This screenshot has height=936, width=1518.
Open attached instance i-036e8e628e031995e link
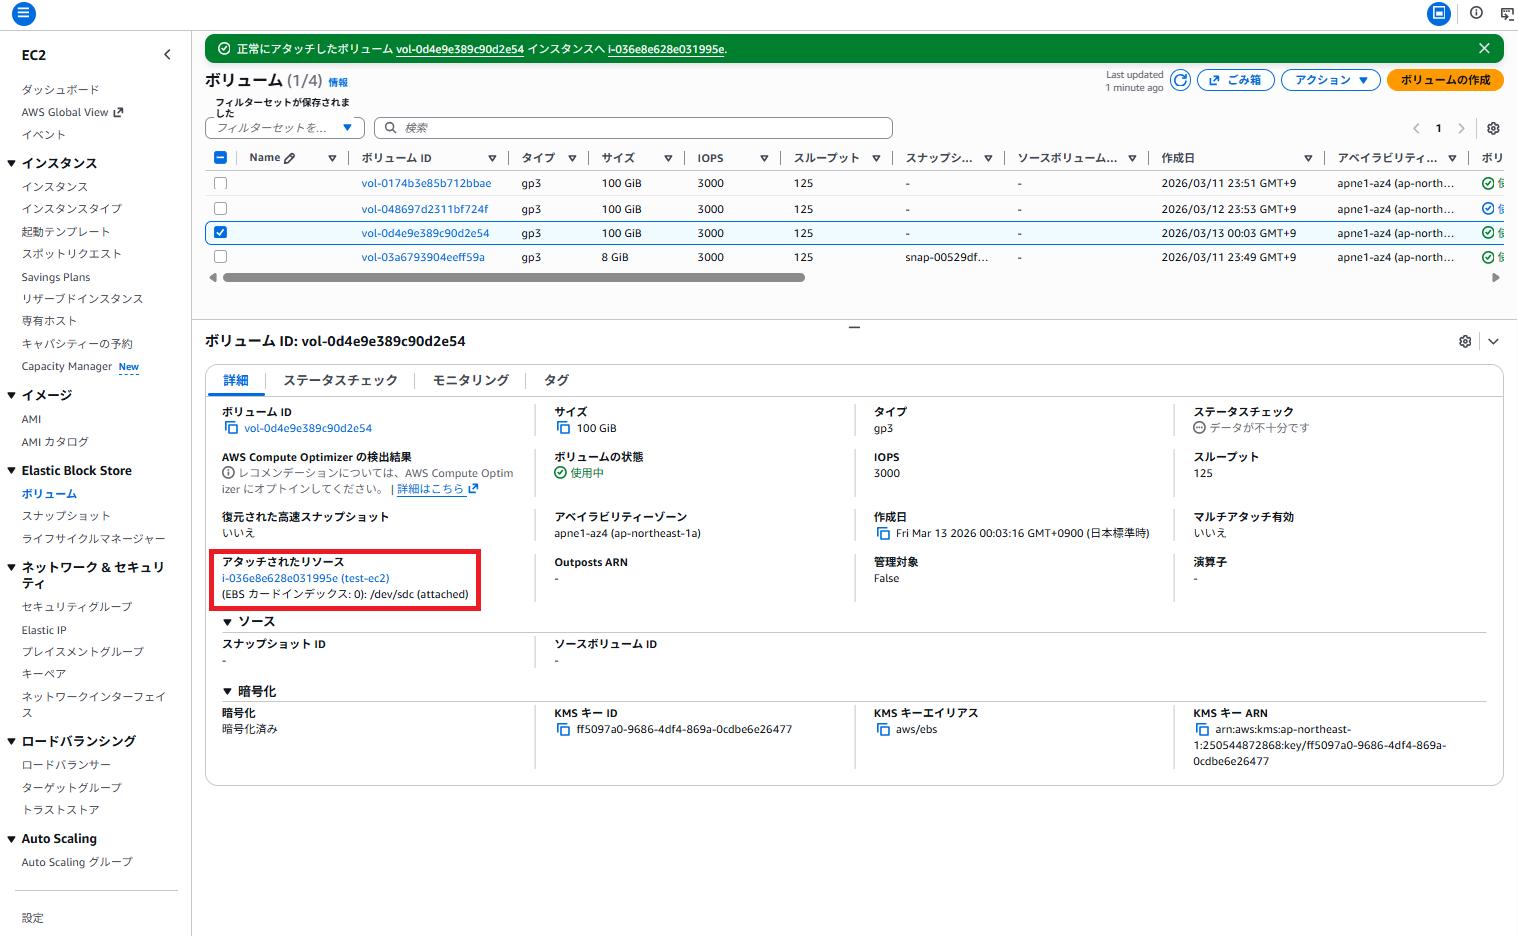click(x=280, y=578)
